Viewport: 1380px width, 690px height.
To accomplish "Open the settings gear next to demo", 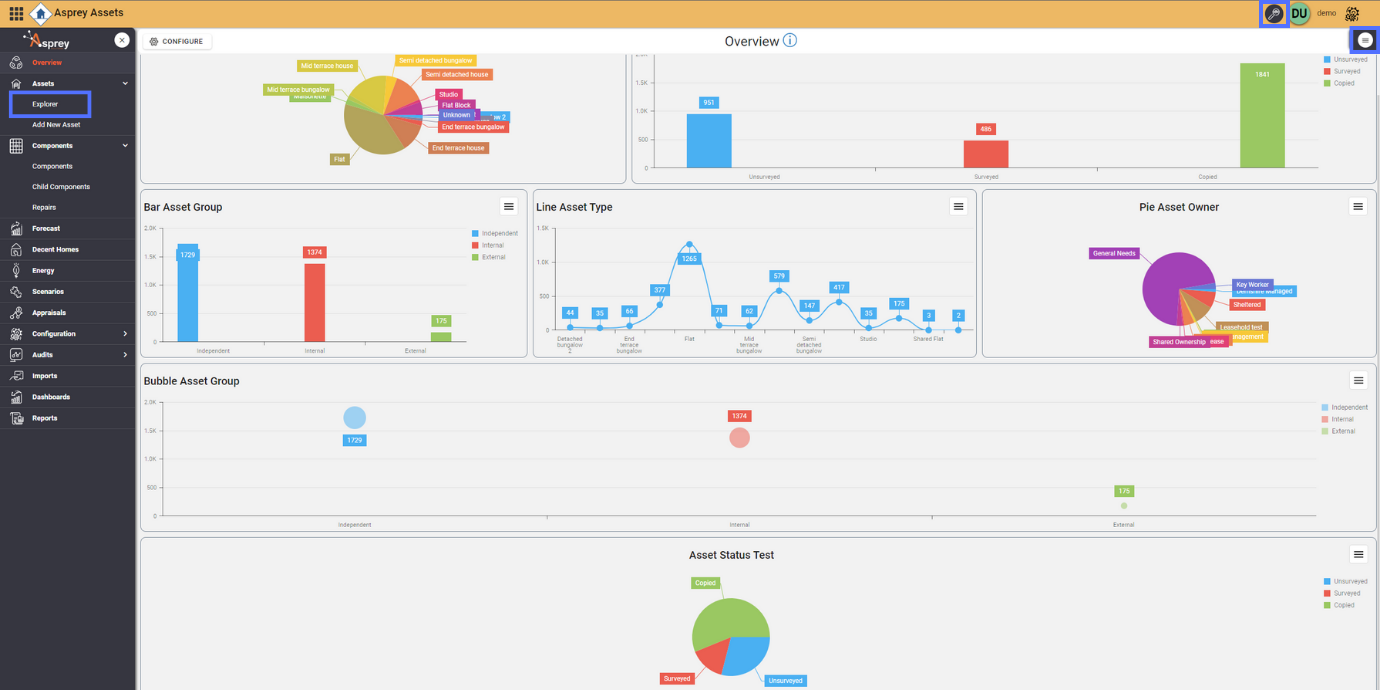I will pos(1352,14).
